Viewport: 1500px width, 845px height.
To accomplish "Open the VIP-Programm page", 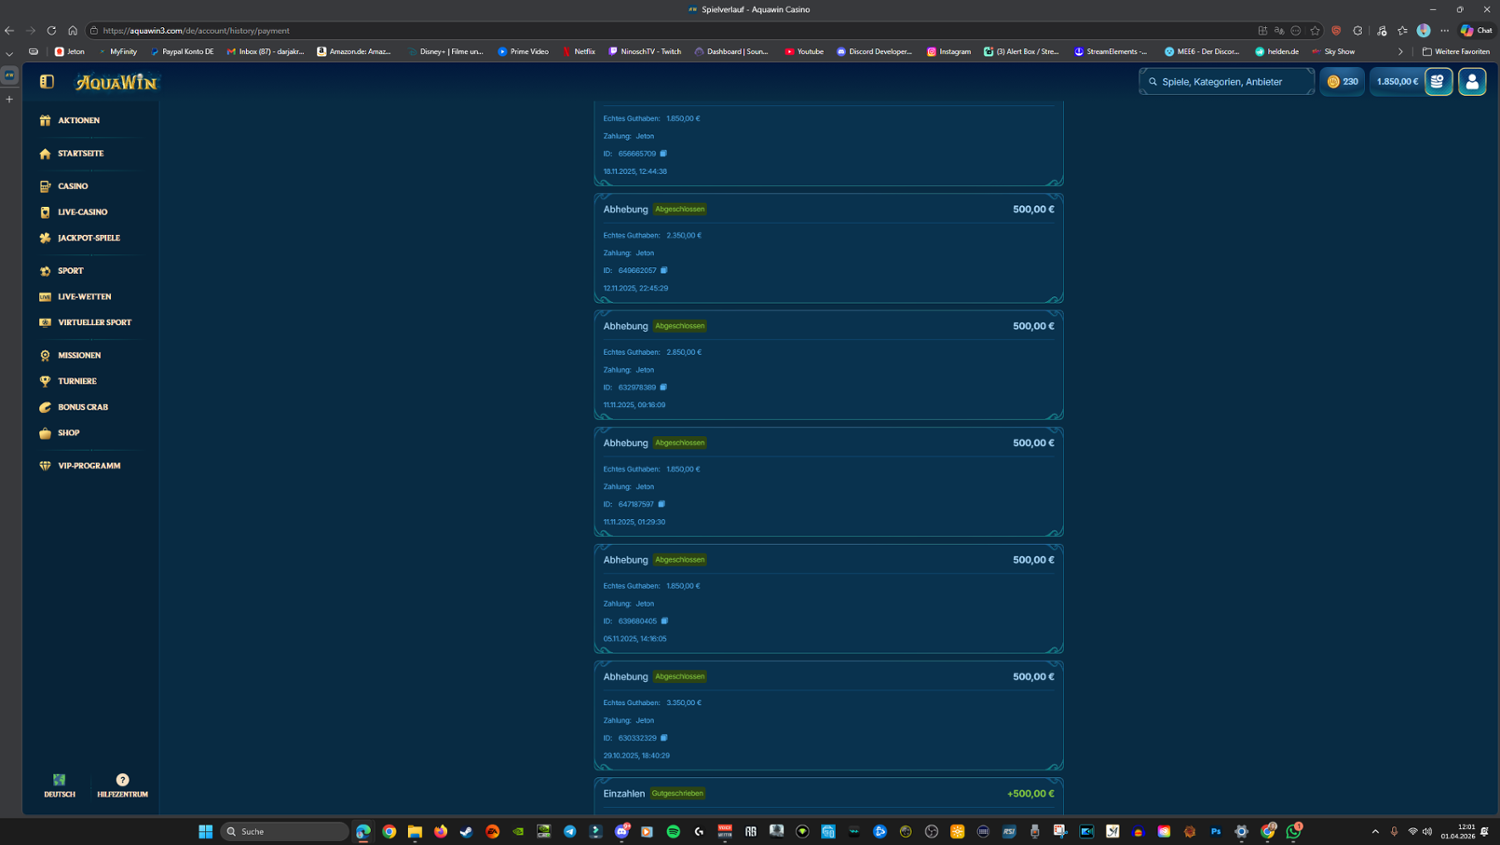I will [x=88, y=466].
